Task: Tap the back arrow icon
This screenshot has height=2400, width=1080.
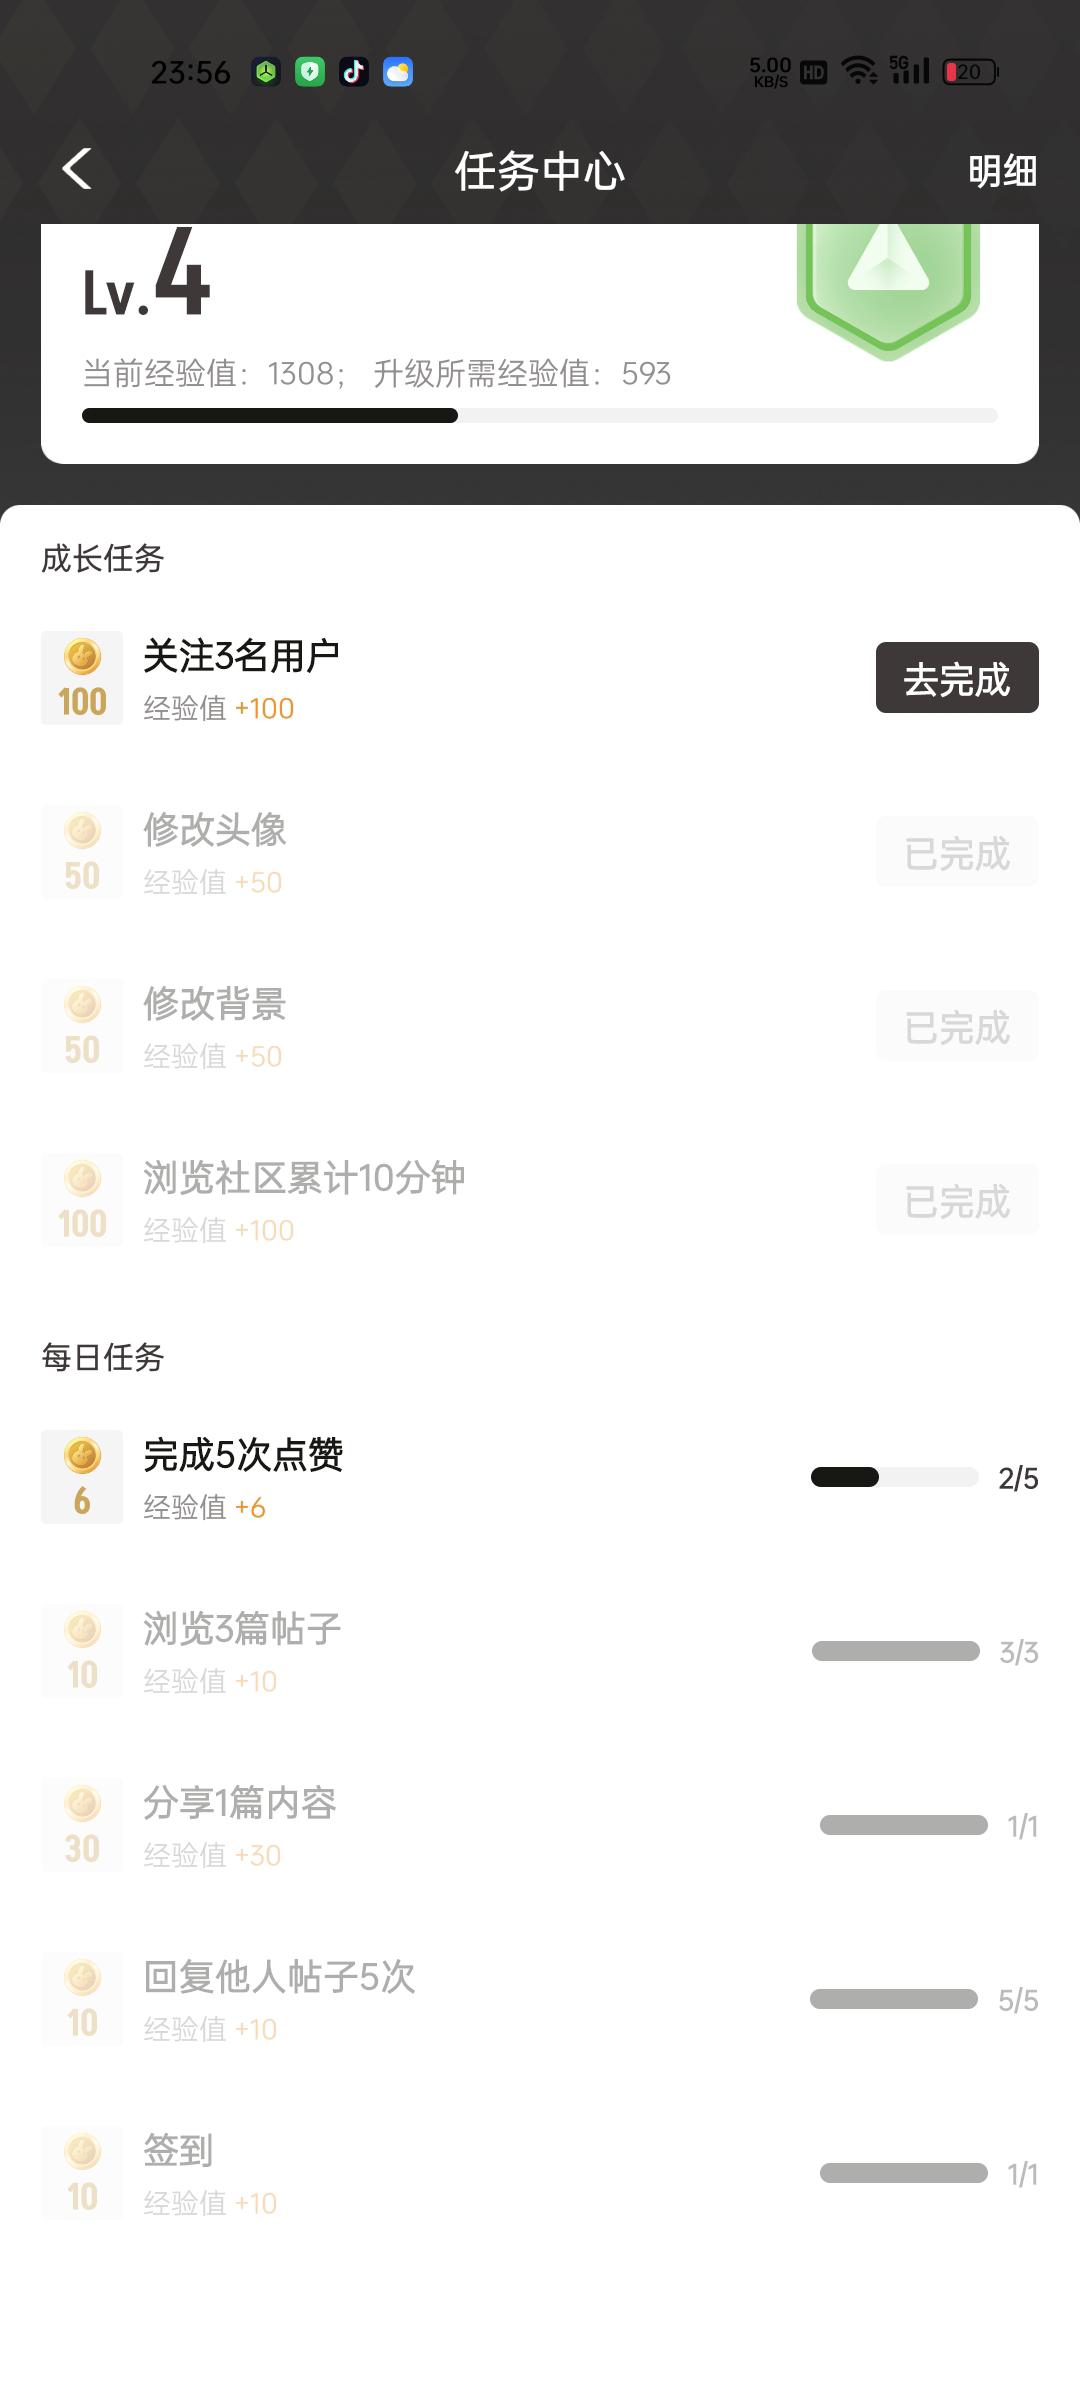Action: (77, 169)
